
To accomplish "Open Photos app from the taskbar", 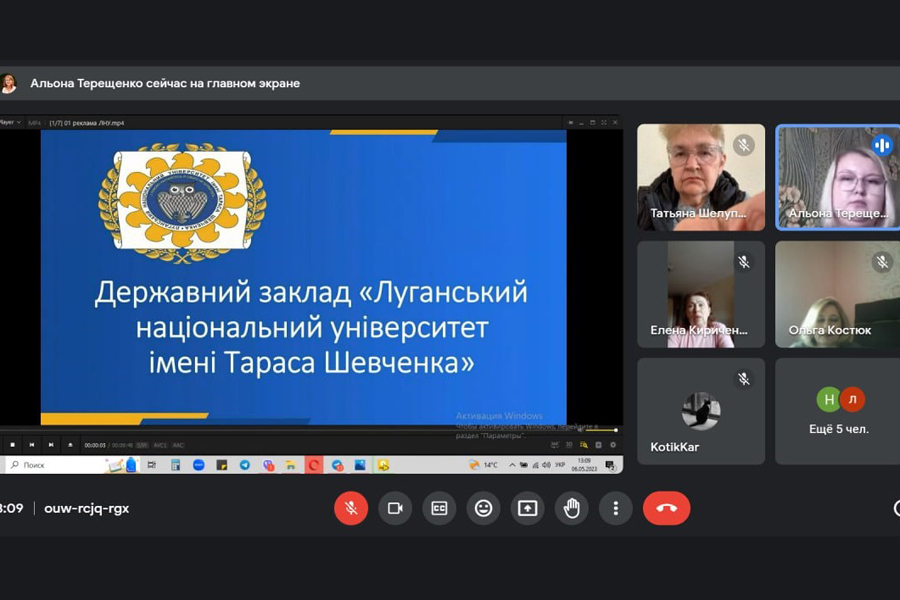I will (360, 465).
